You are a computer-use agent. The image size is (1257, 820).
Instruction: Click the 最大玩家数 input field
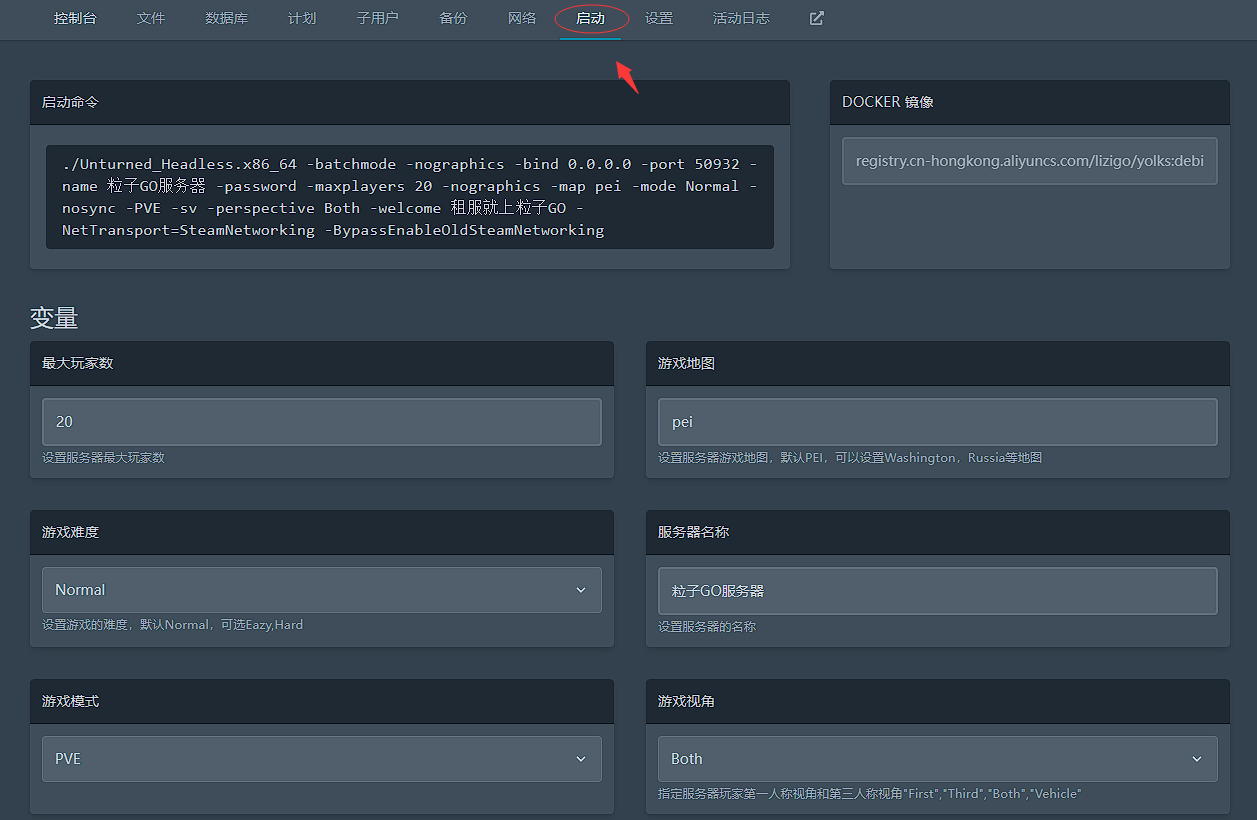[x=322, y=422]
